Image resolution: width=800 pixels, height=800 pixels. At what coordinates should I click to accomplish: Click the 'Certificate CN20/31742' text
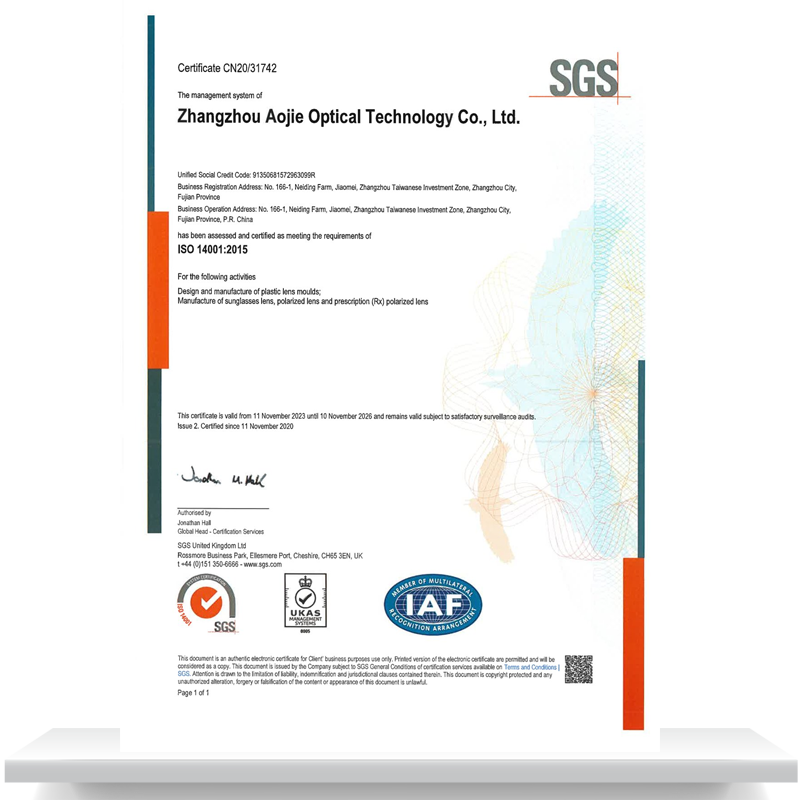227,68
